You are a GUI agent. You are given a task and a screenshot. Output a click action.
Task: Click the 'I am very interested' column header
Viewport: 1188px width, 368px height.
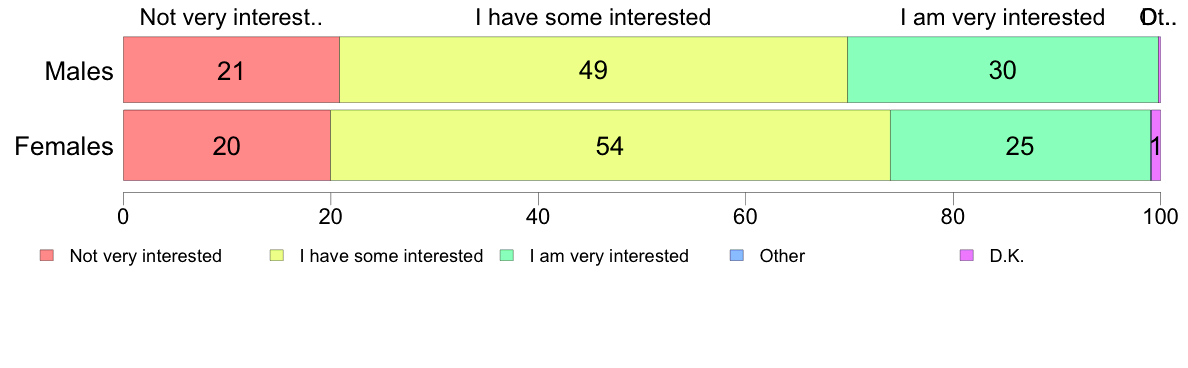click(1002, 17)
